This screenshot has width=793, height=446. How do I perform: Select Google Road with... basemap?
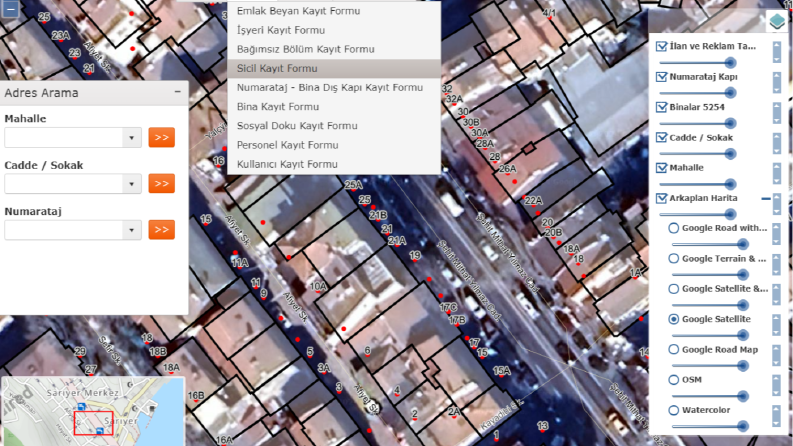coord(674,228)
